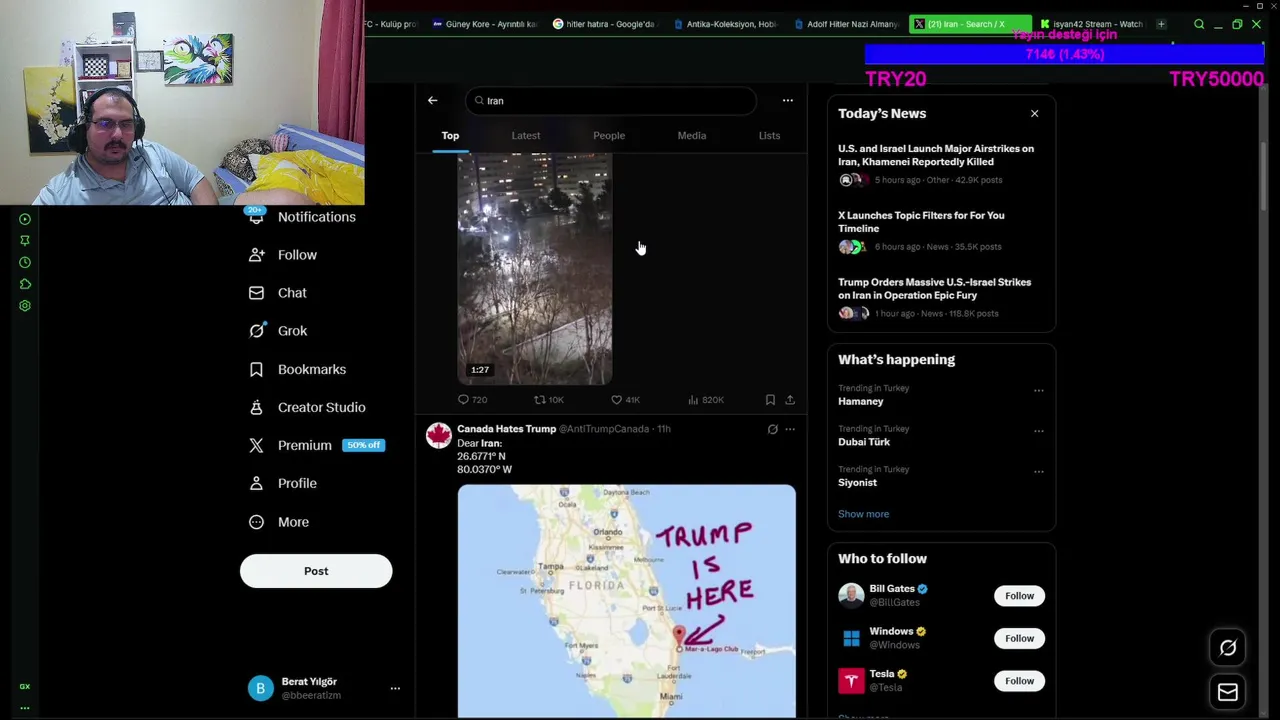
Task: Open Opera GX sidebar history clock
Action: 25,263
